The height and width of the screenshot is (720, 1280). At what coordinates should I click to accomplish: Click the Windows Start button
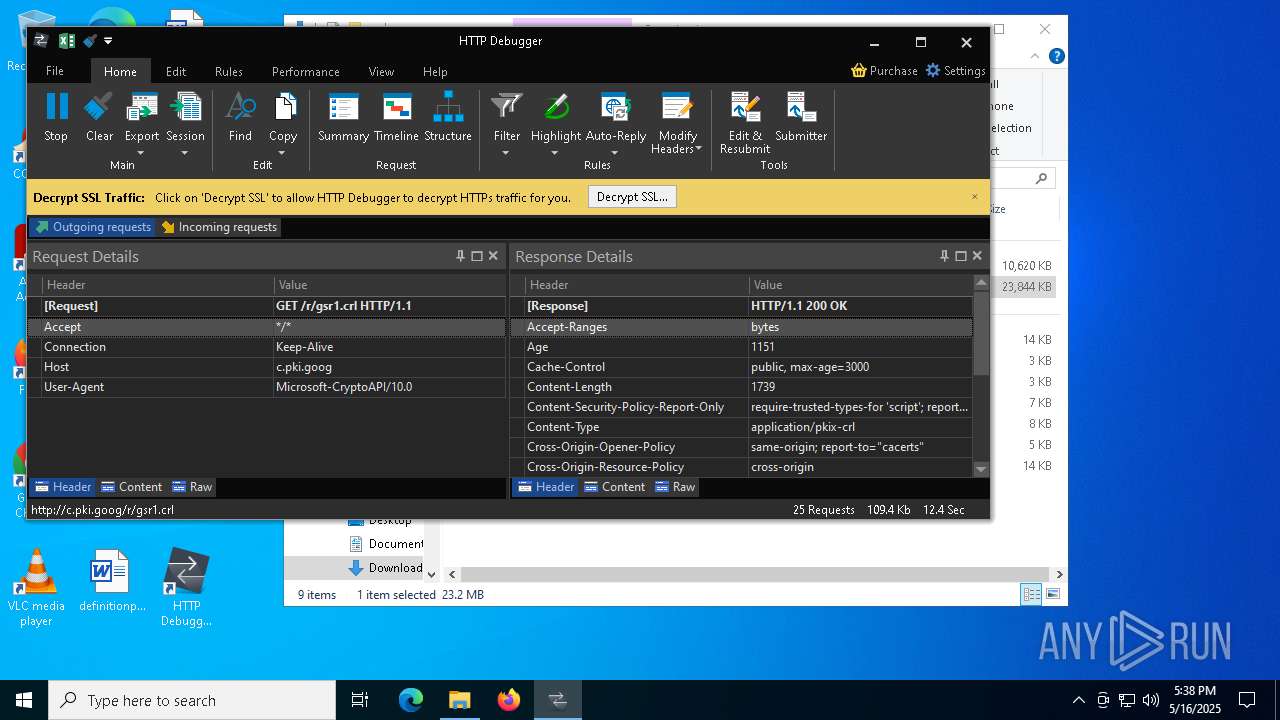tap(24, 700)
